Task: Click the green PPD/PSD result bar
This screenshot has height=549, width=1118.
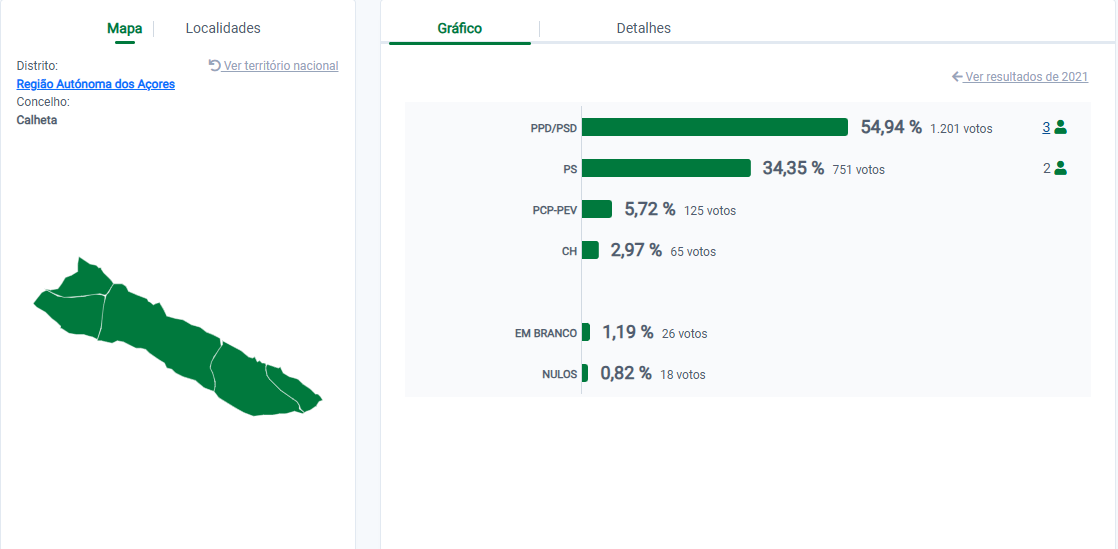Action: pos(714,127)
